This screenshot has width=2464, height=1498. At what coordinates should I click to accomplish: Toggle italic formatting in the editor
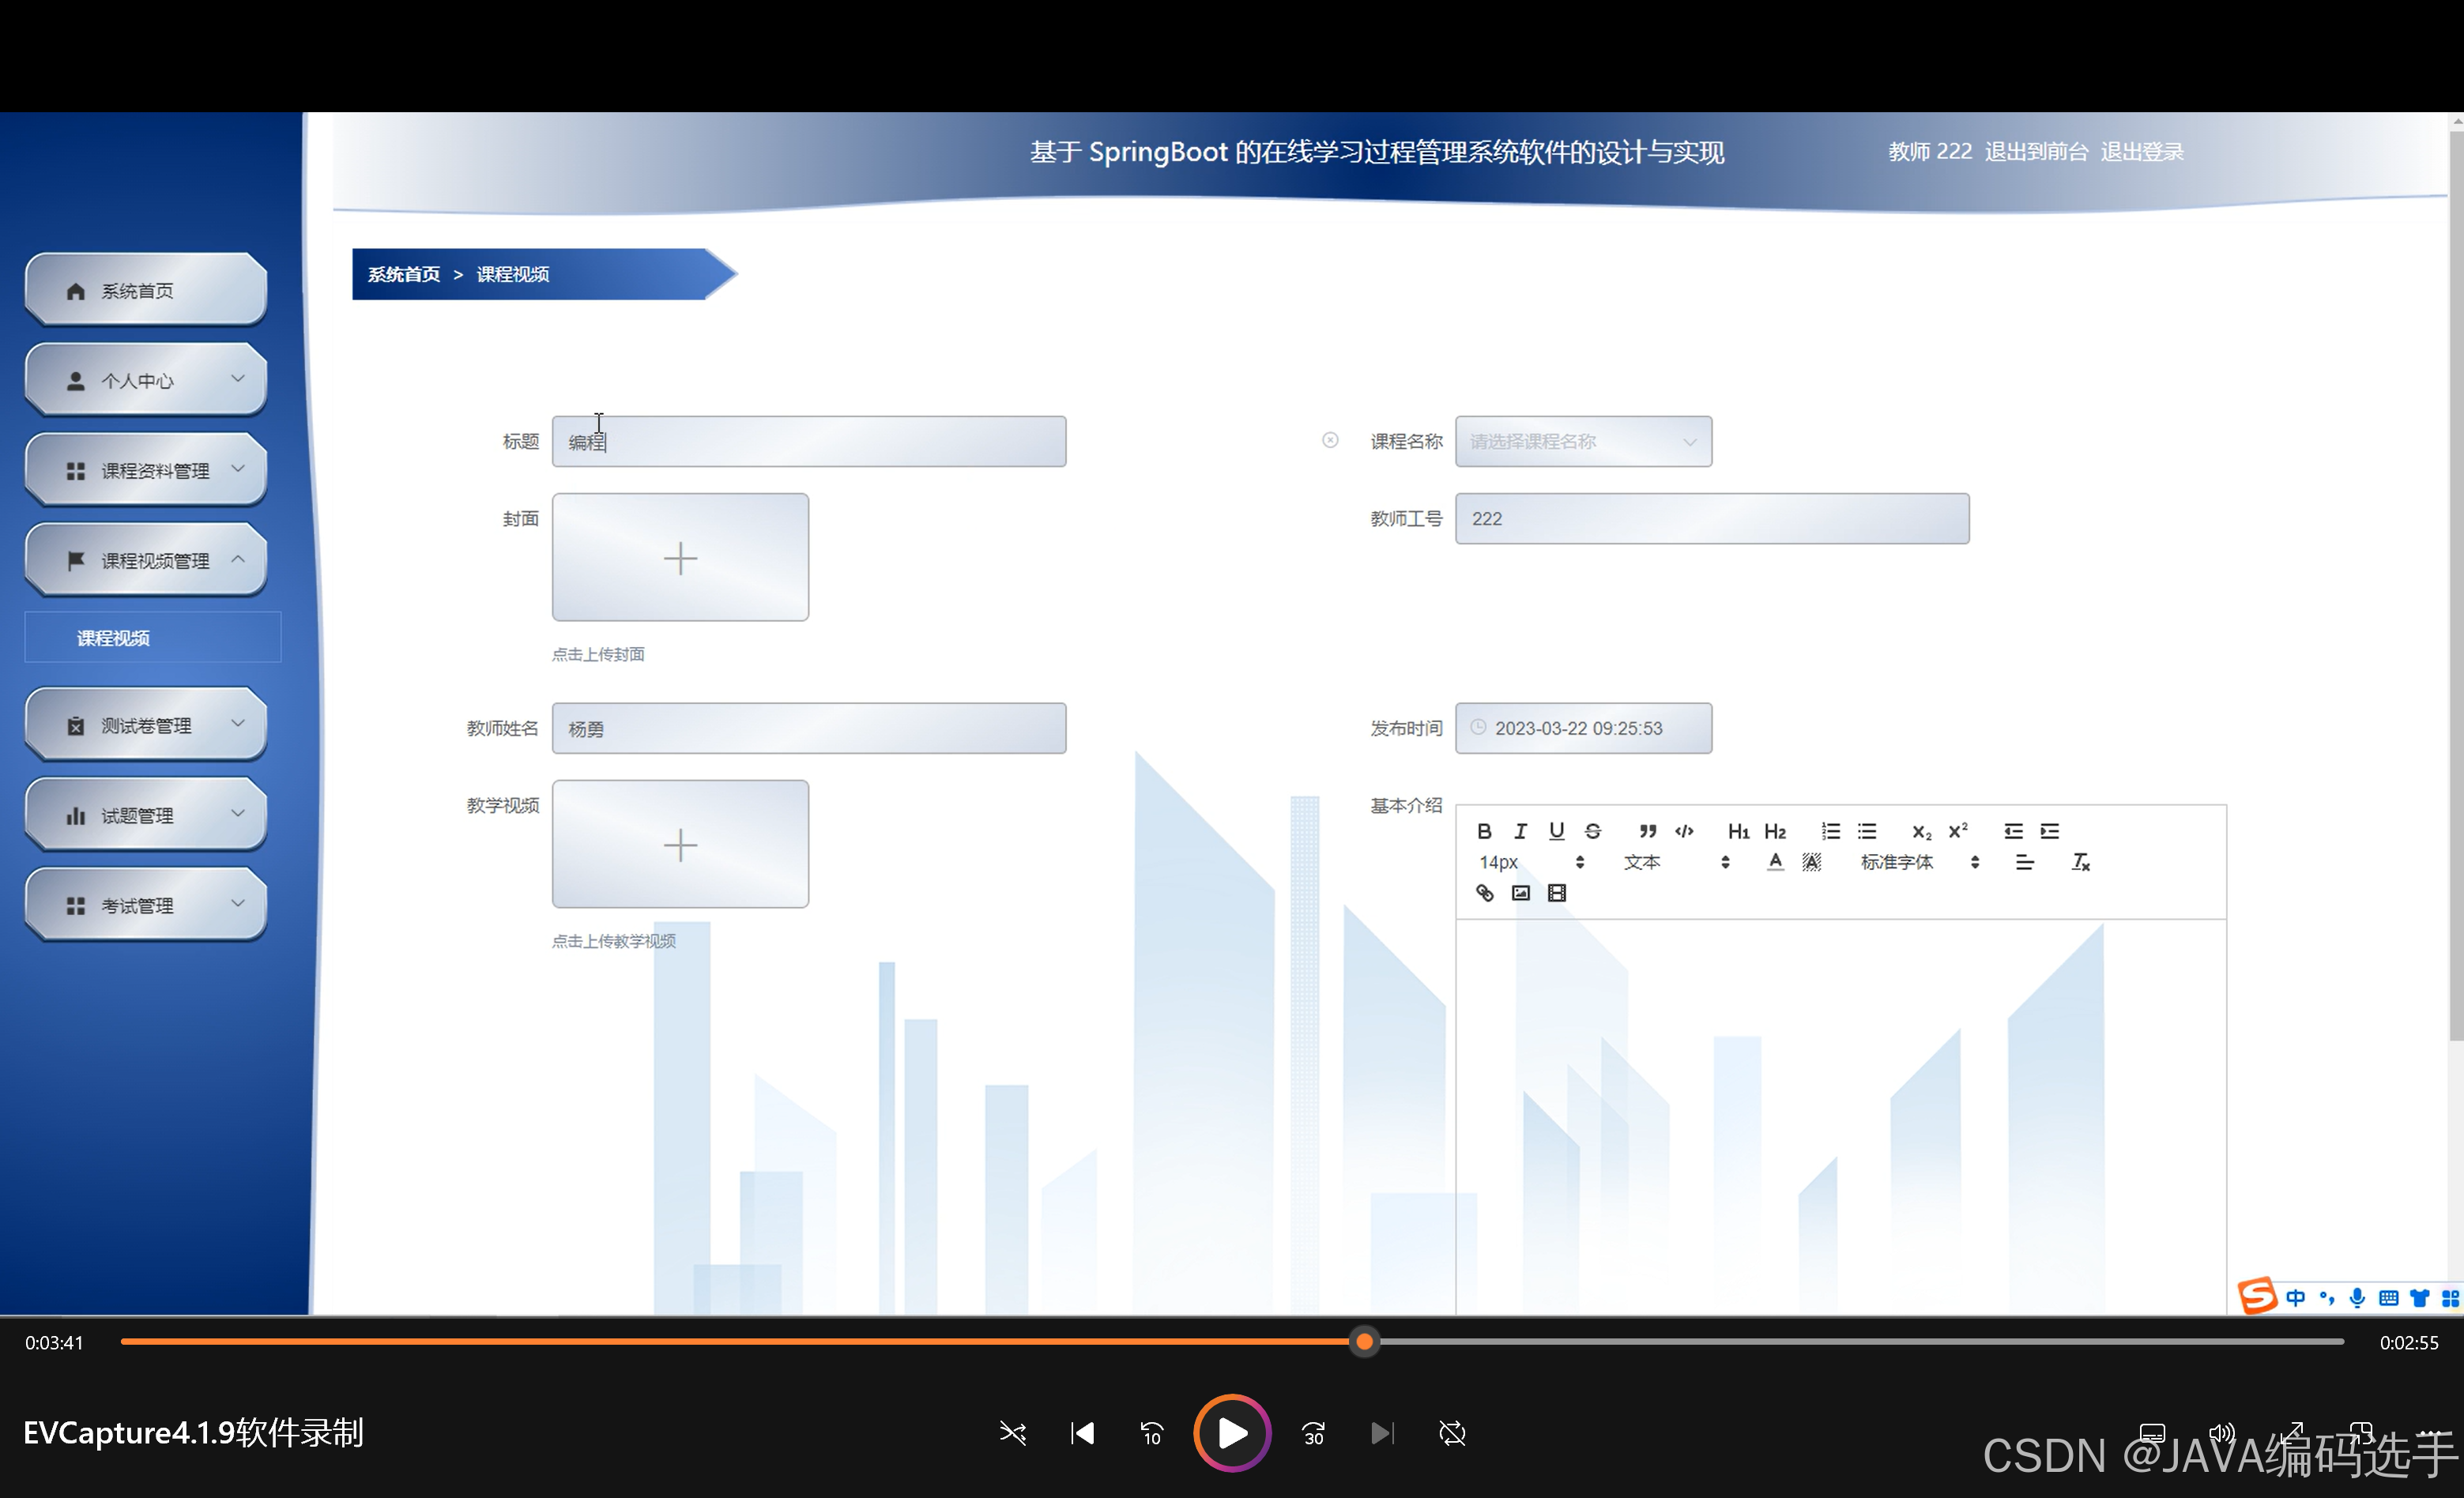point(1520,831)
